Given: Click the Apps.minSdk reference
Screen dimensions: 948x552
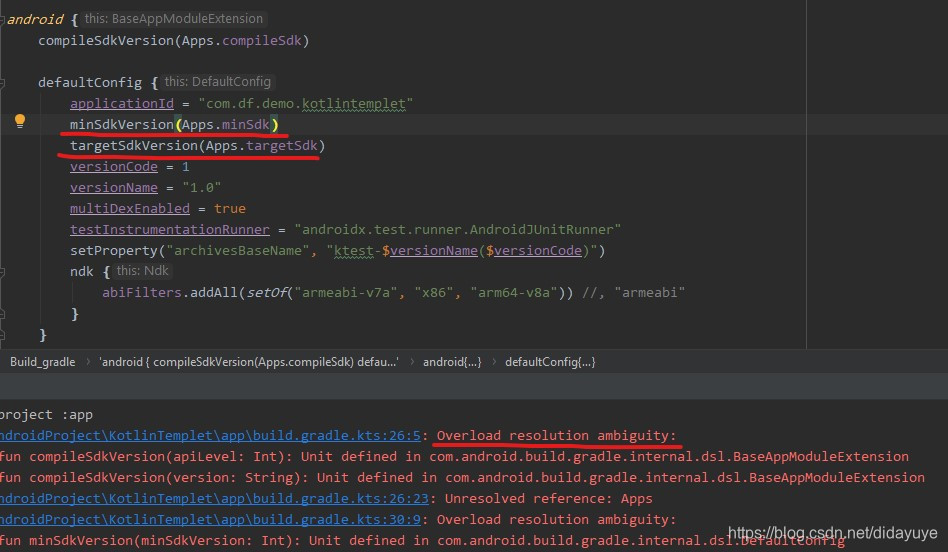Looking at the screenshot, I should pyautogui.click(x=226, y=125).
